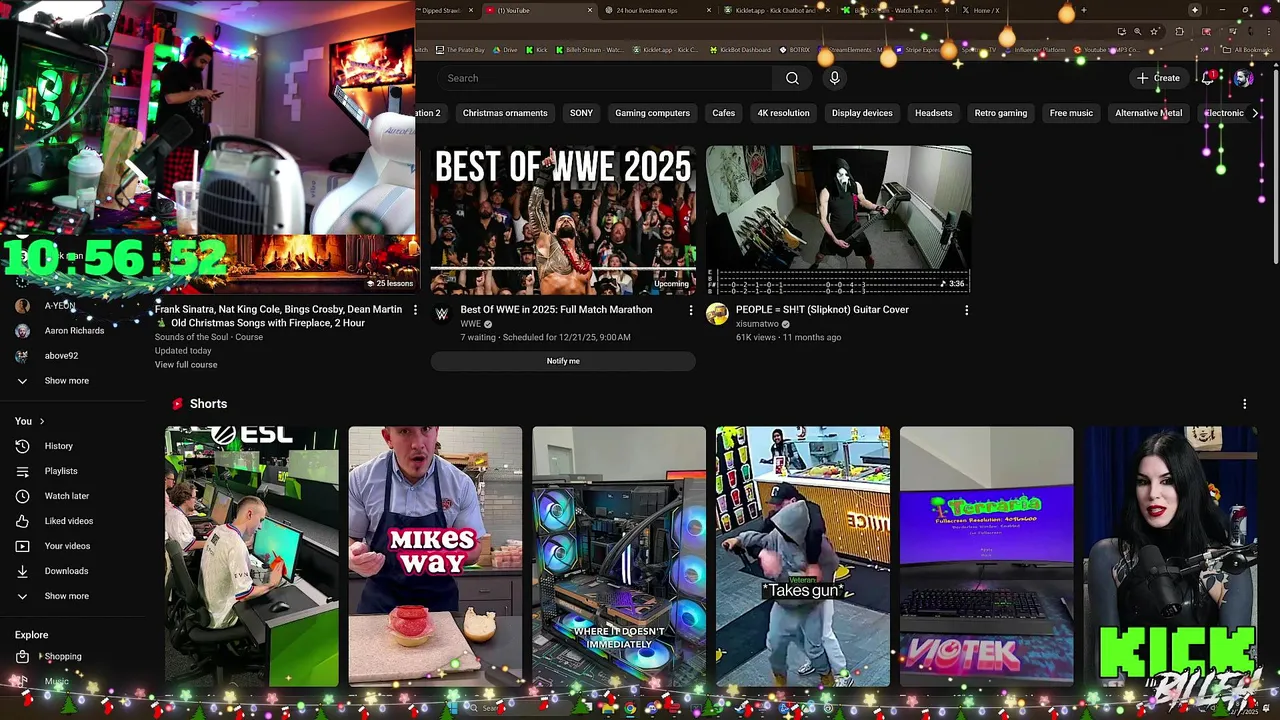Screen dimensions: 1280x720
Task: Select Display devices chip
Action: (862, 113)
